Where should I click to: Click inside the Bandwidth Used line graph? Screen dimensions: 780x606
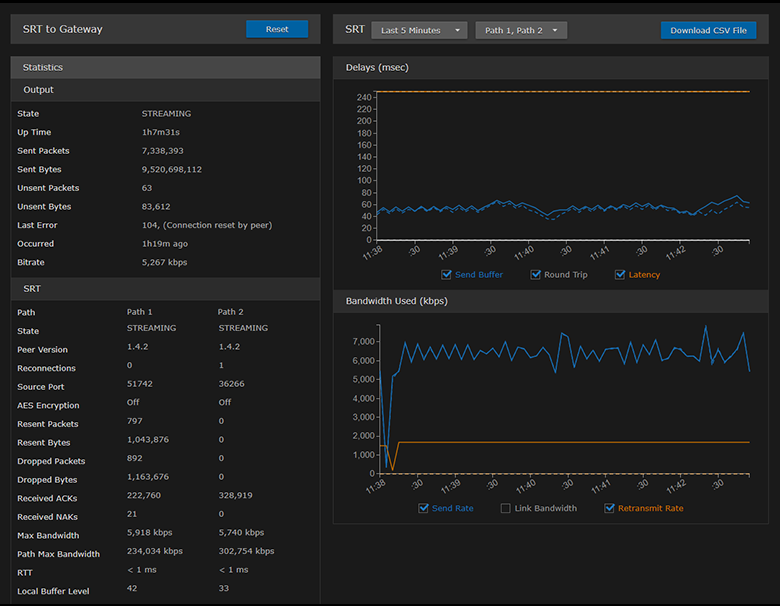(x=560, y=400)
